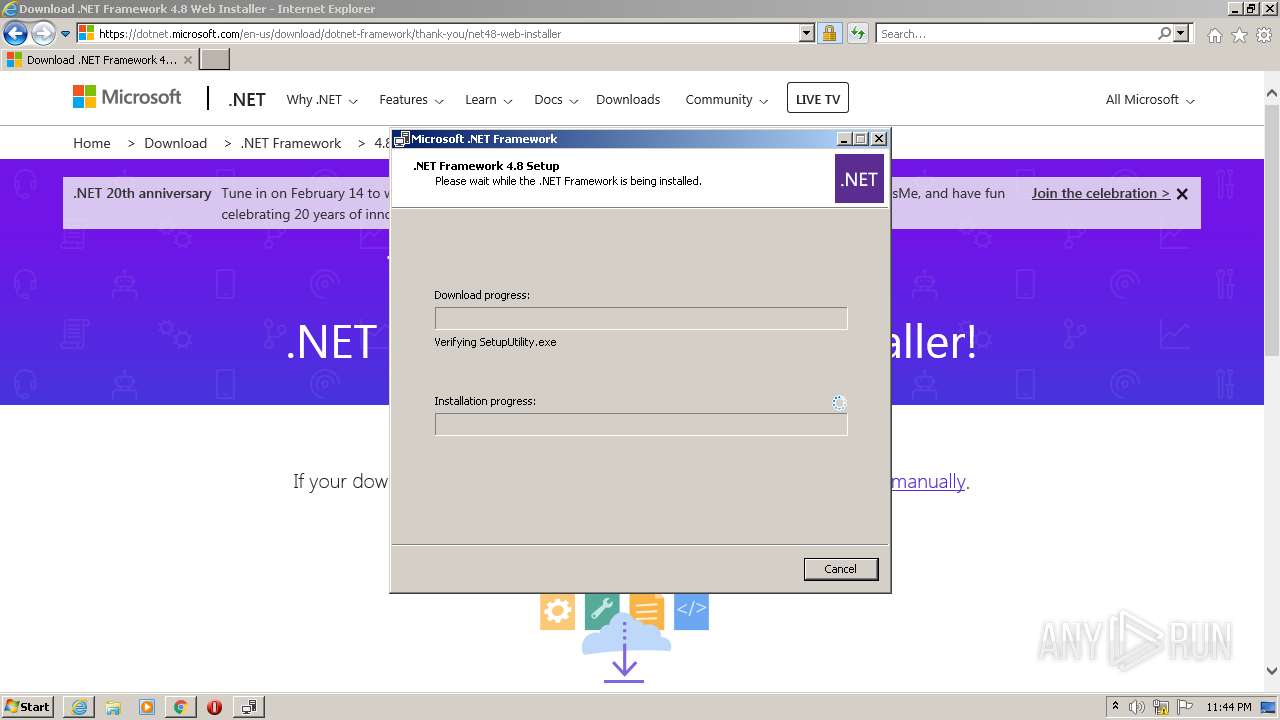This screenshot has height=720, width=1280.
Task: Expand the Learn menu
Action: pos(488,100)
